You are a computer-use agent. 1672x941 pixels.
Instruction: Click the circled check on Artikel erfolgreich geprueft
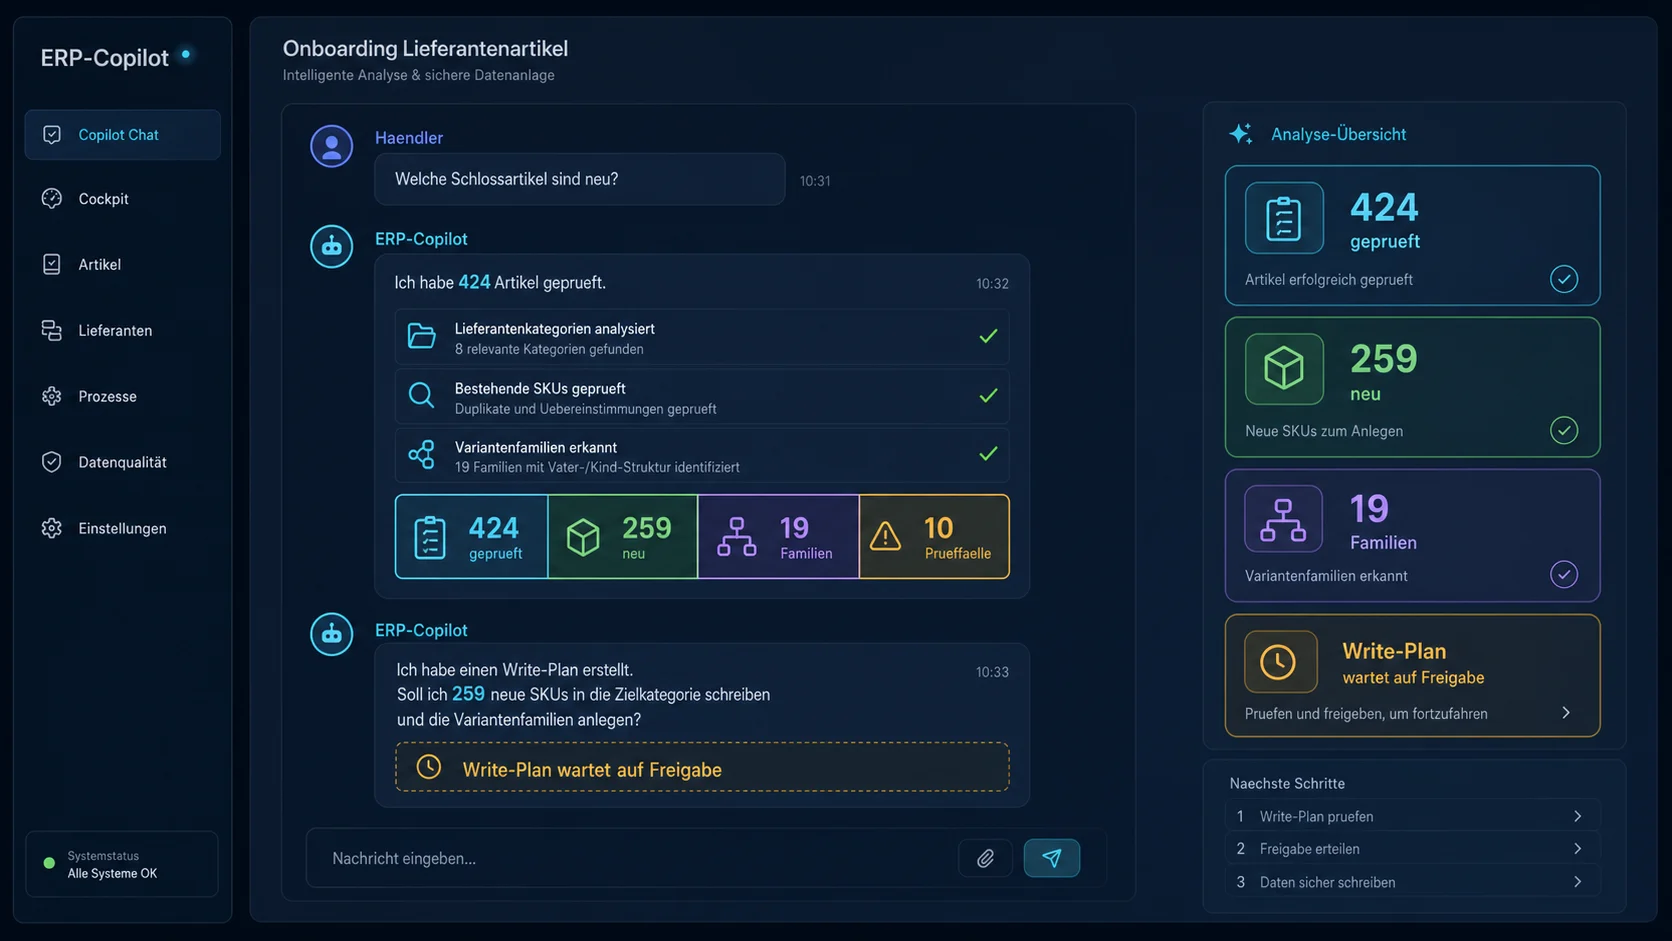pyautogui.click(x=1564, y=279)
